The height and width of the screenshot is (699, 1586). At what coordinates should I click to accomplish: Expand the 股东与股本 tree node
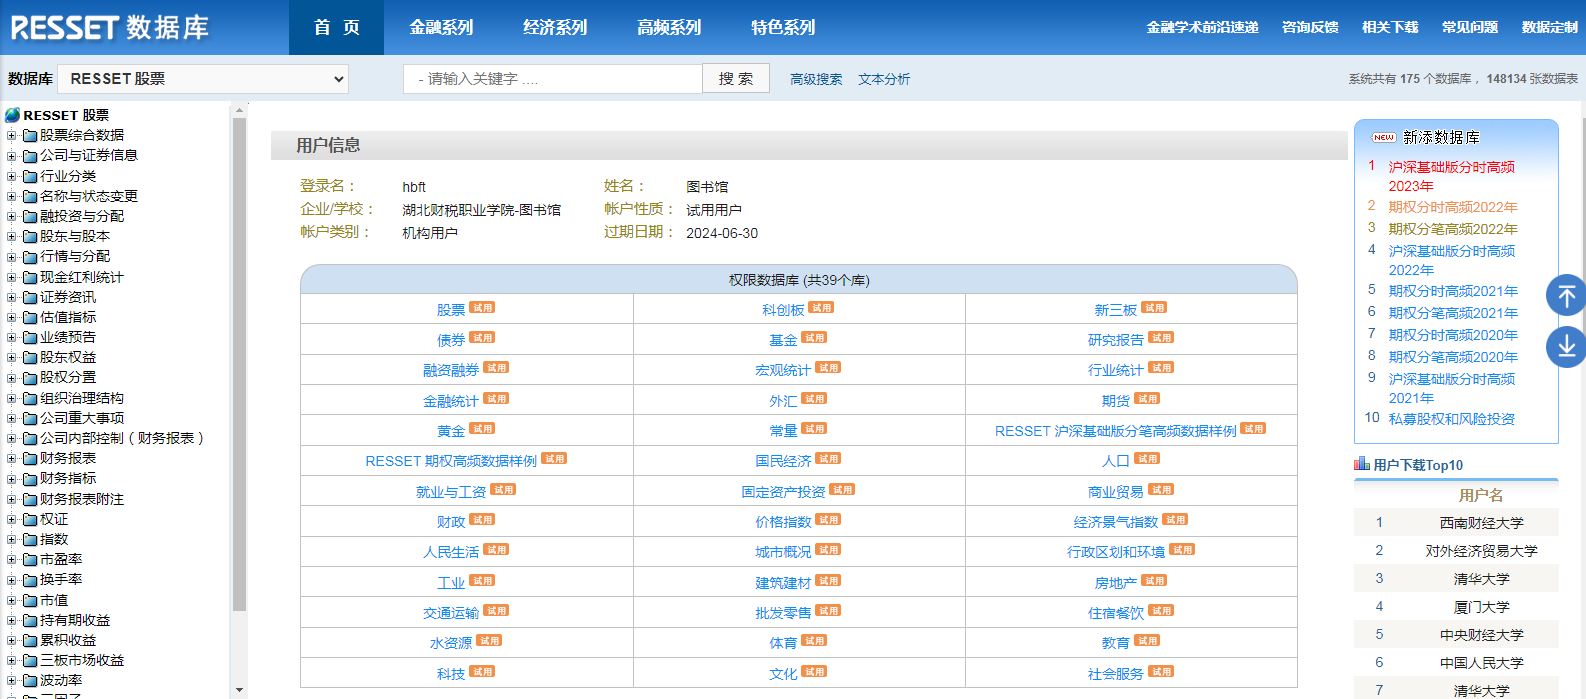click(12, 236)
